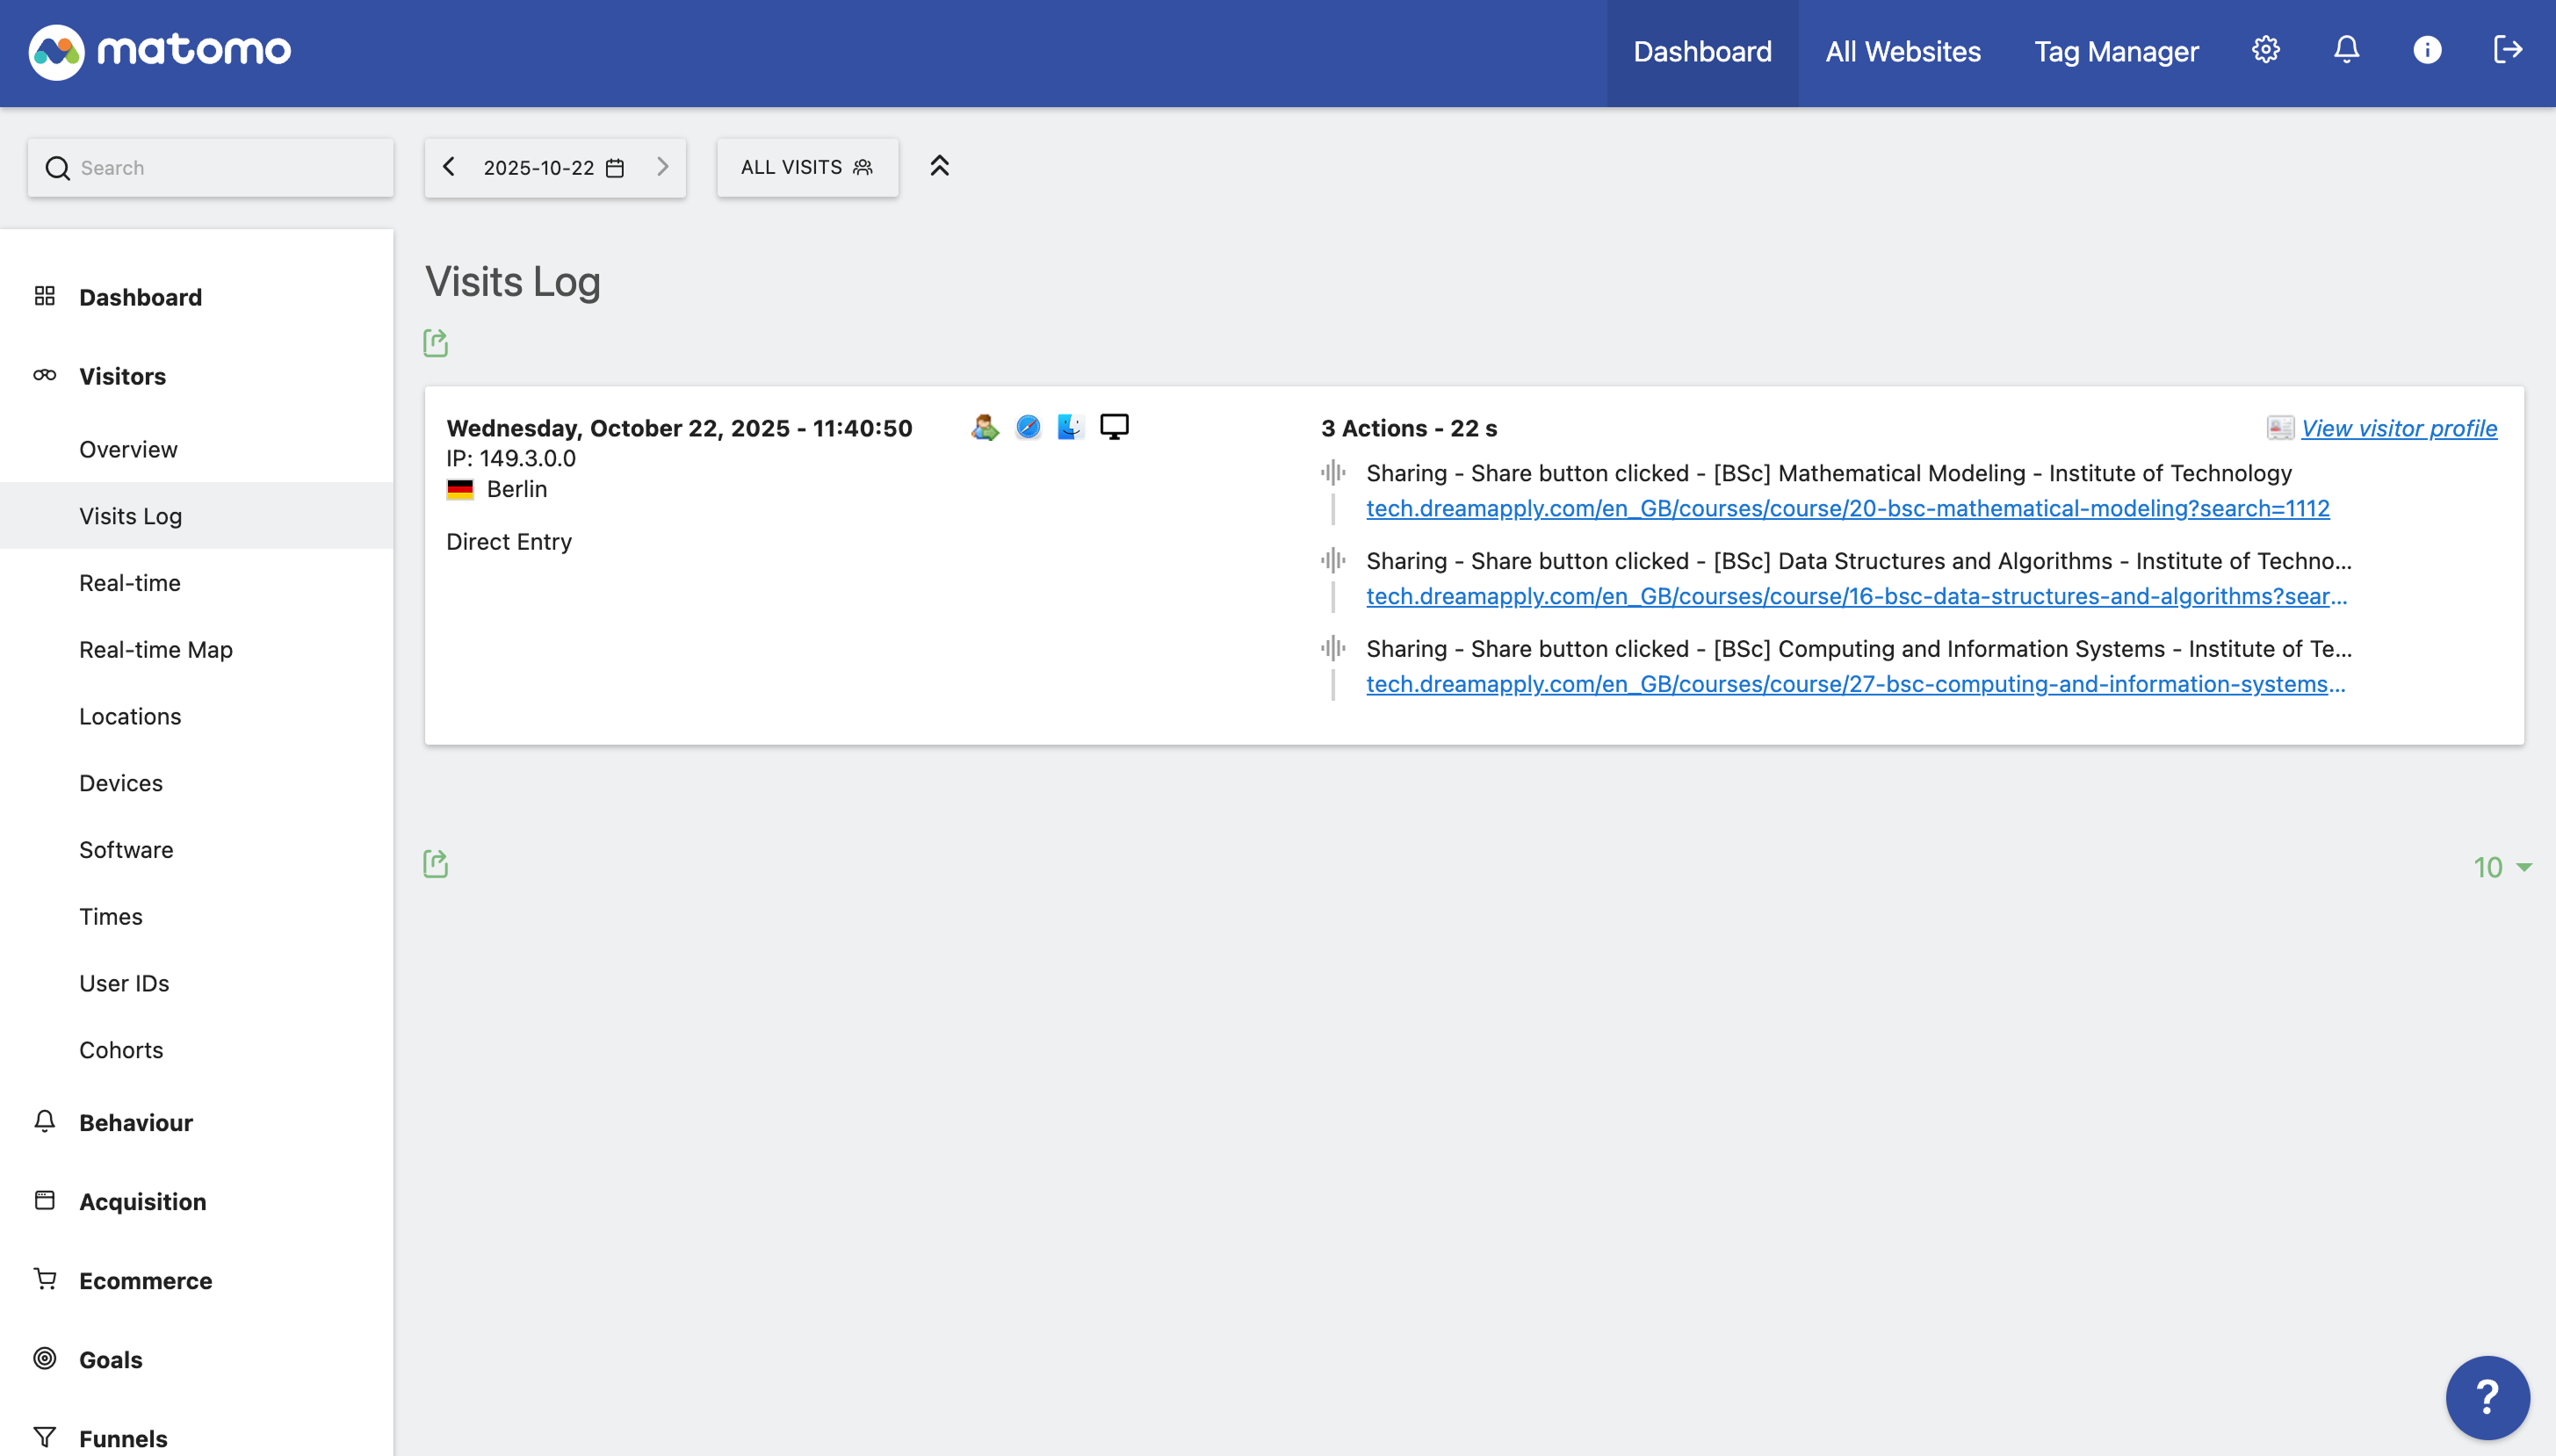The image size is (2556, 1456).
Task: Click the sign out icon
Action: [x=2507, y=50]
